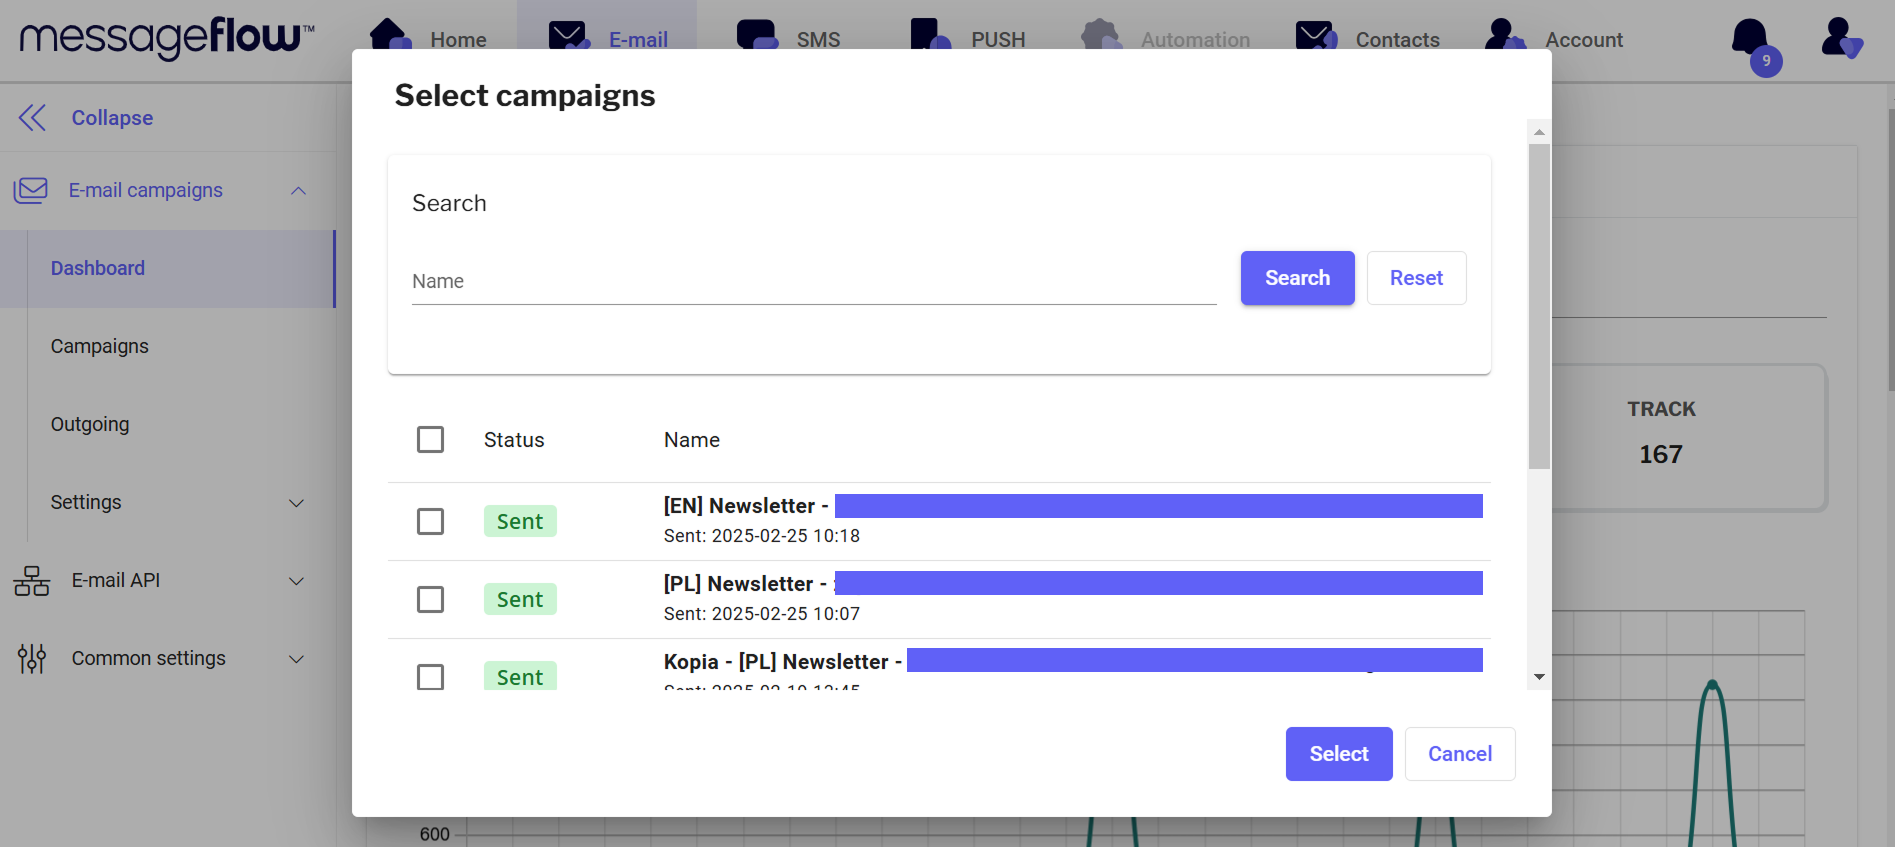Check the select-all checkbox in the table header
The image size is (1895, 847).
(430, 440)
